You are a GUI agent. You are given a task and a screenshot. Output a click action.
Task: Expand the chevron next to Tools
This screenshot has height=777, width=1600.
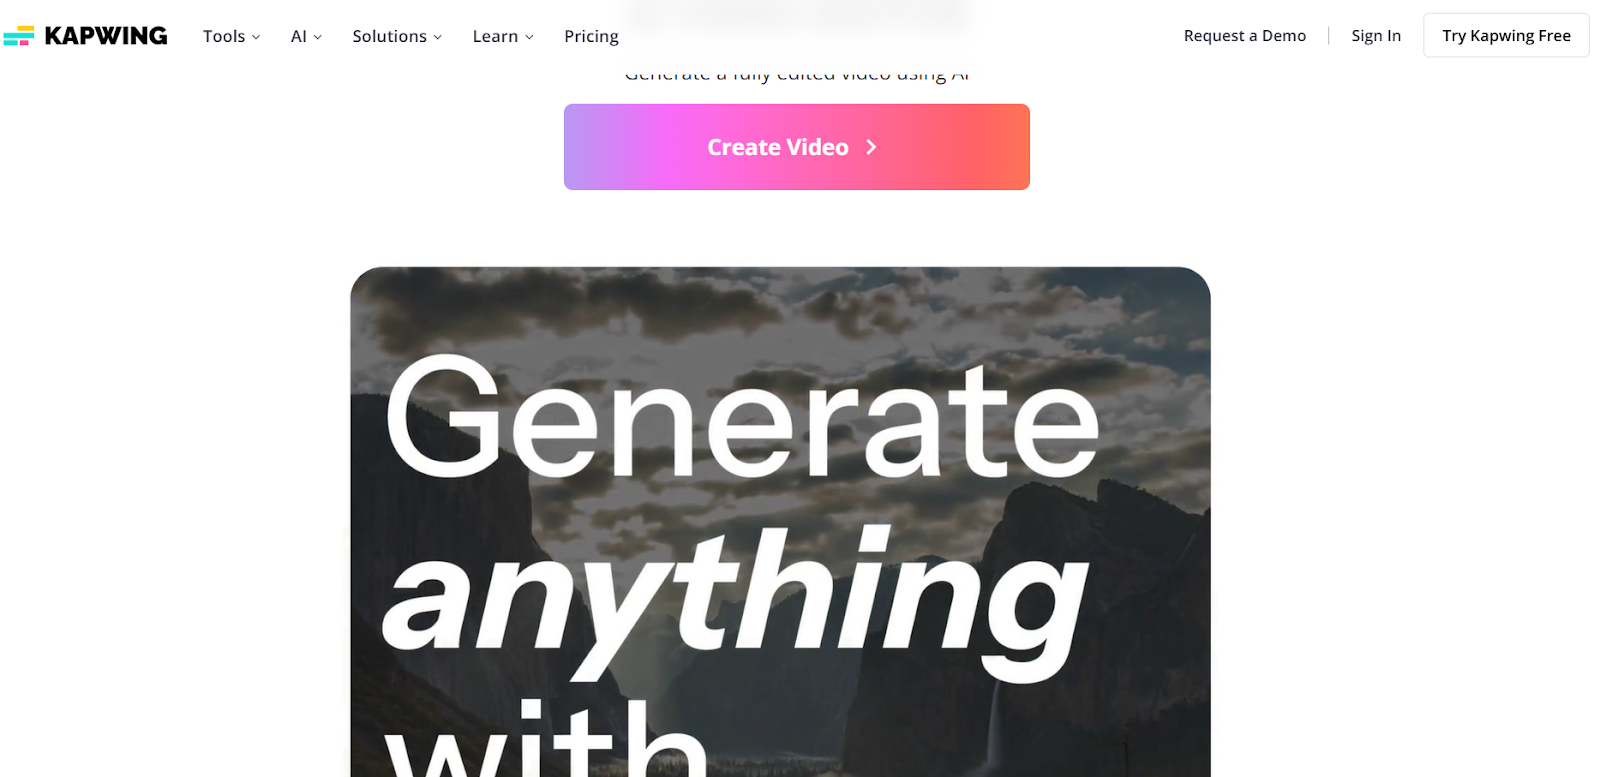click(256, 37)
